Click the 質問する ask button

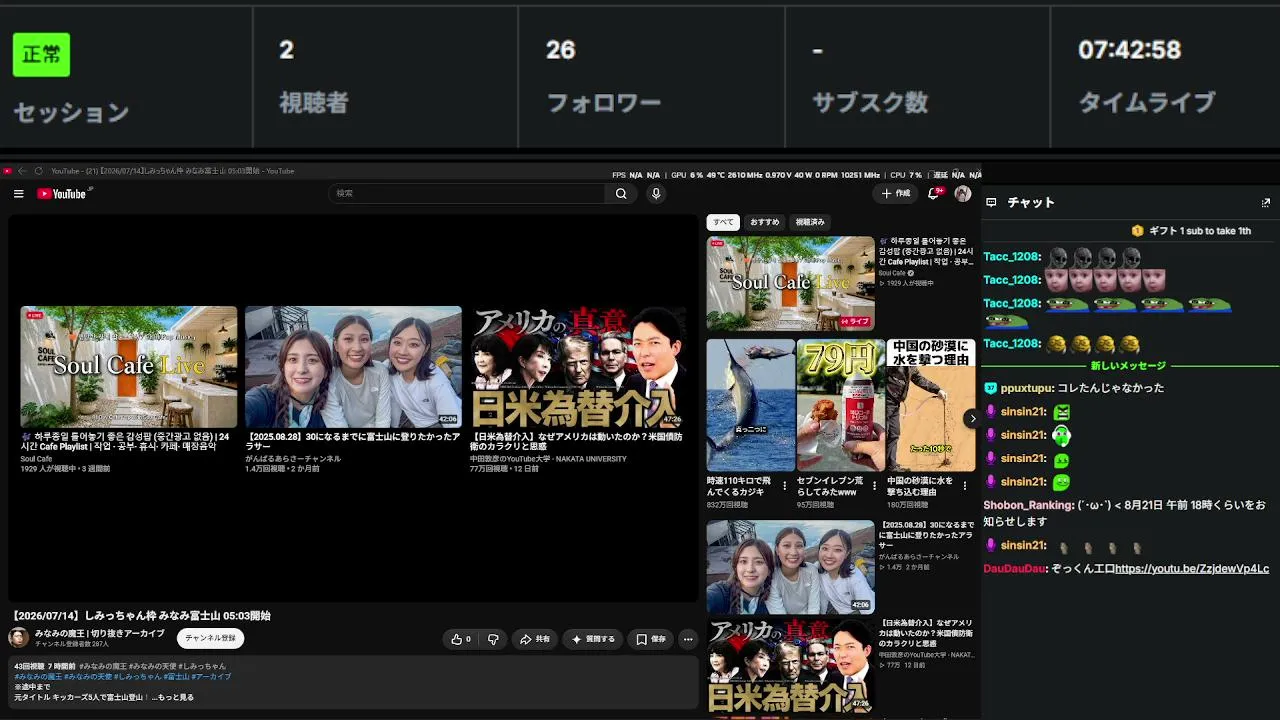pyautogui.click(x=594, y=639)
